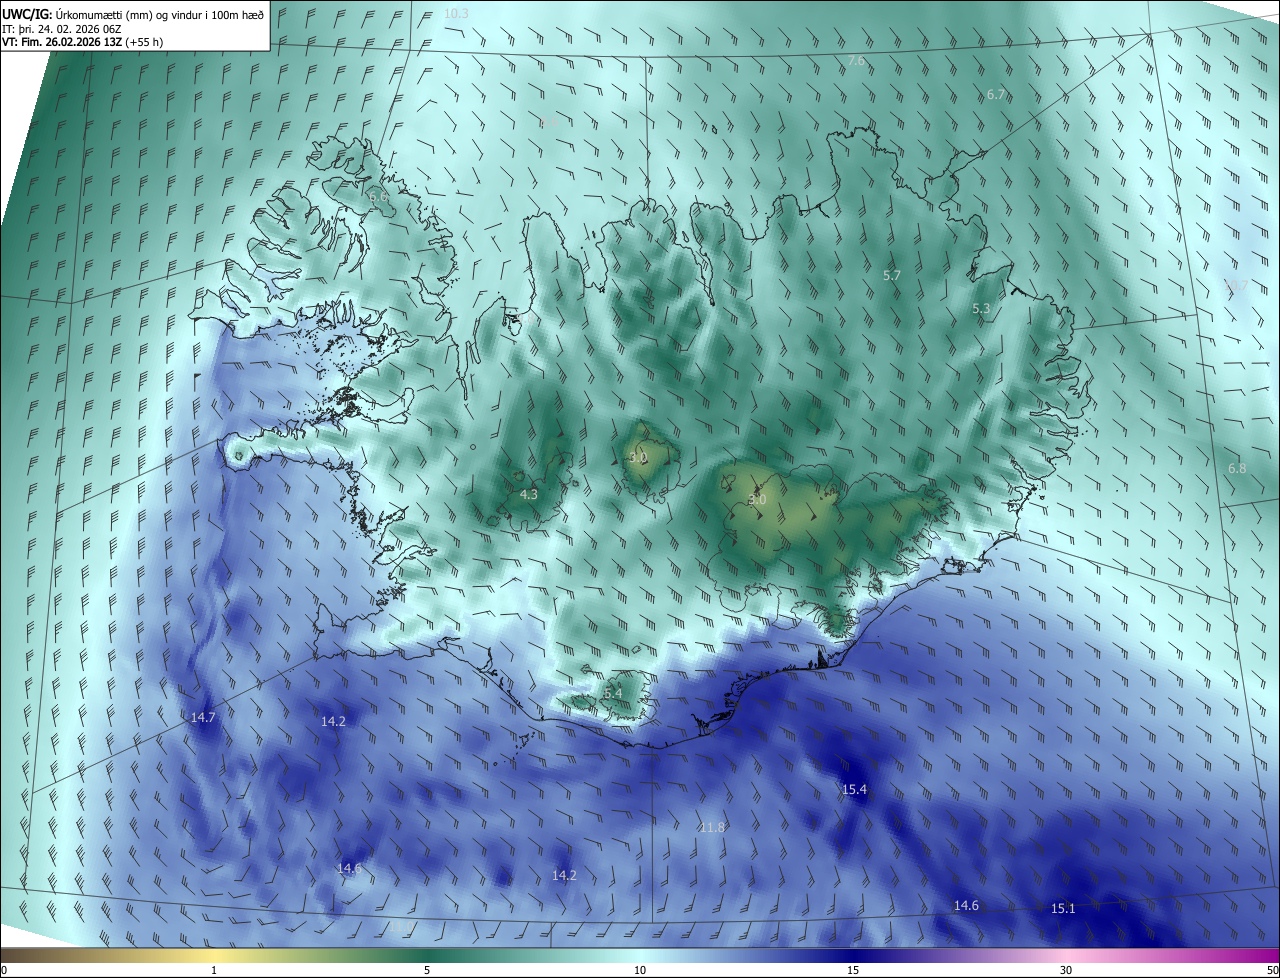This screenshot has height=978, width=1280.
Task: Click the valid time line 'VT: Fim. 26.02.2026 13Z (+55 h)'
Action: [82, 42]
